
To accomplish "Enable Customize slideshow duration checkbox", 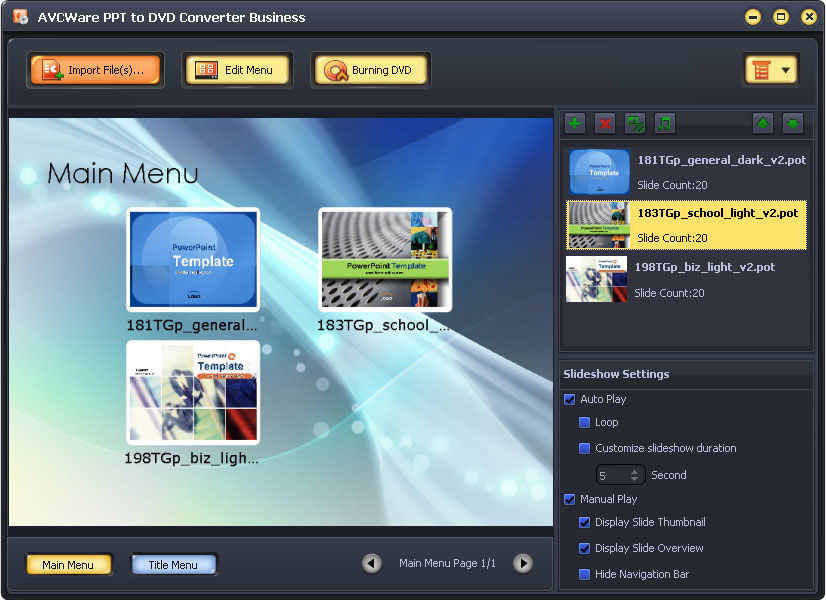I will click(x=584, y=448).
